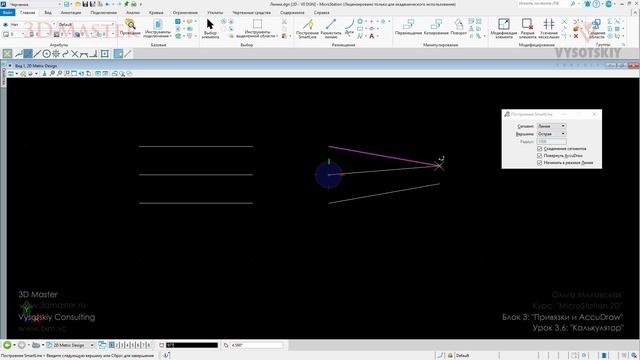Open the Справка ribbon tab
The width and height of the screenshot is (640, 360).
pyautogui.click(x=322, y=13)
